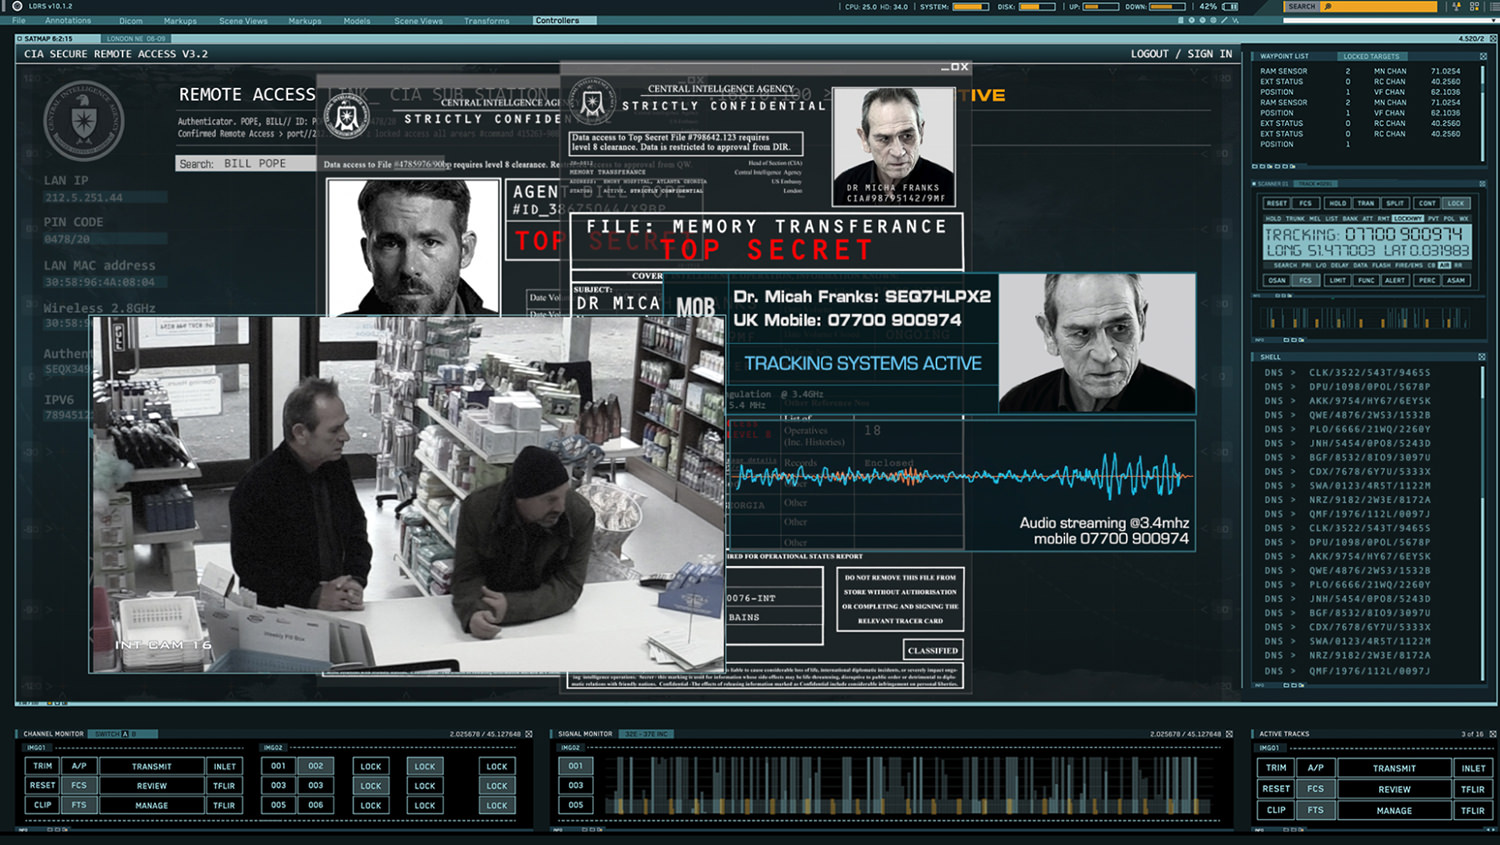Image resolution: width=1500 pixels, height=845 pixels.
Task: Click the grid view icon at top right
Action: 1474,6
